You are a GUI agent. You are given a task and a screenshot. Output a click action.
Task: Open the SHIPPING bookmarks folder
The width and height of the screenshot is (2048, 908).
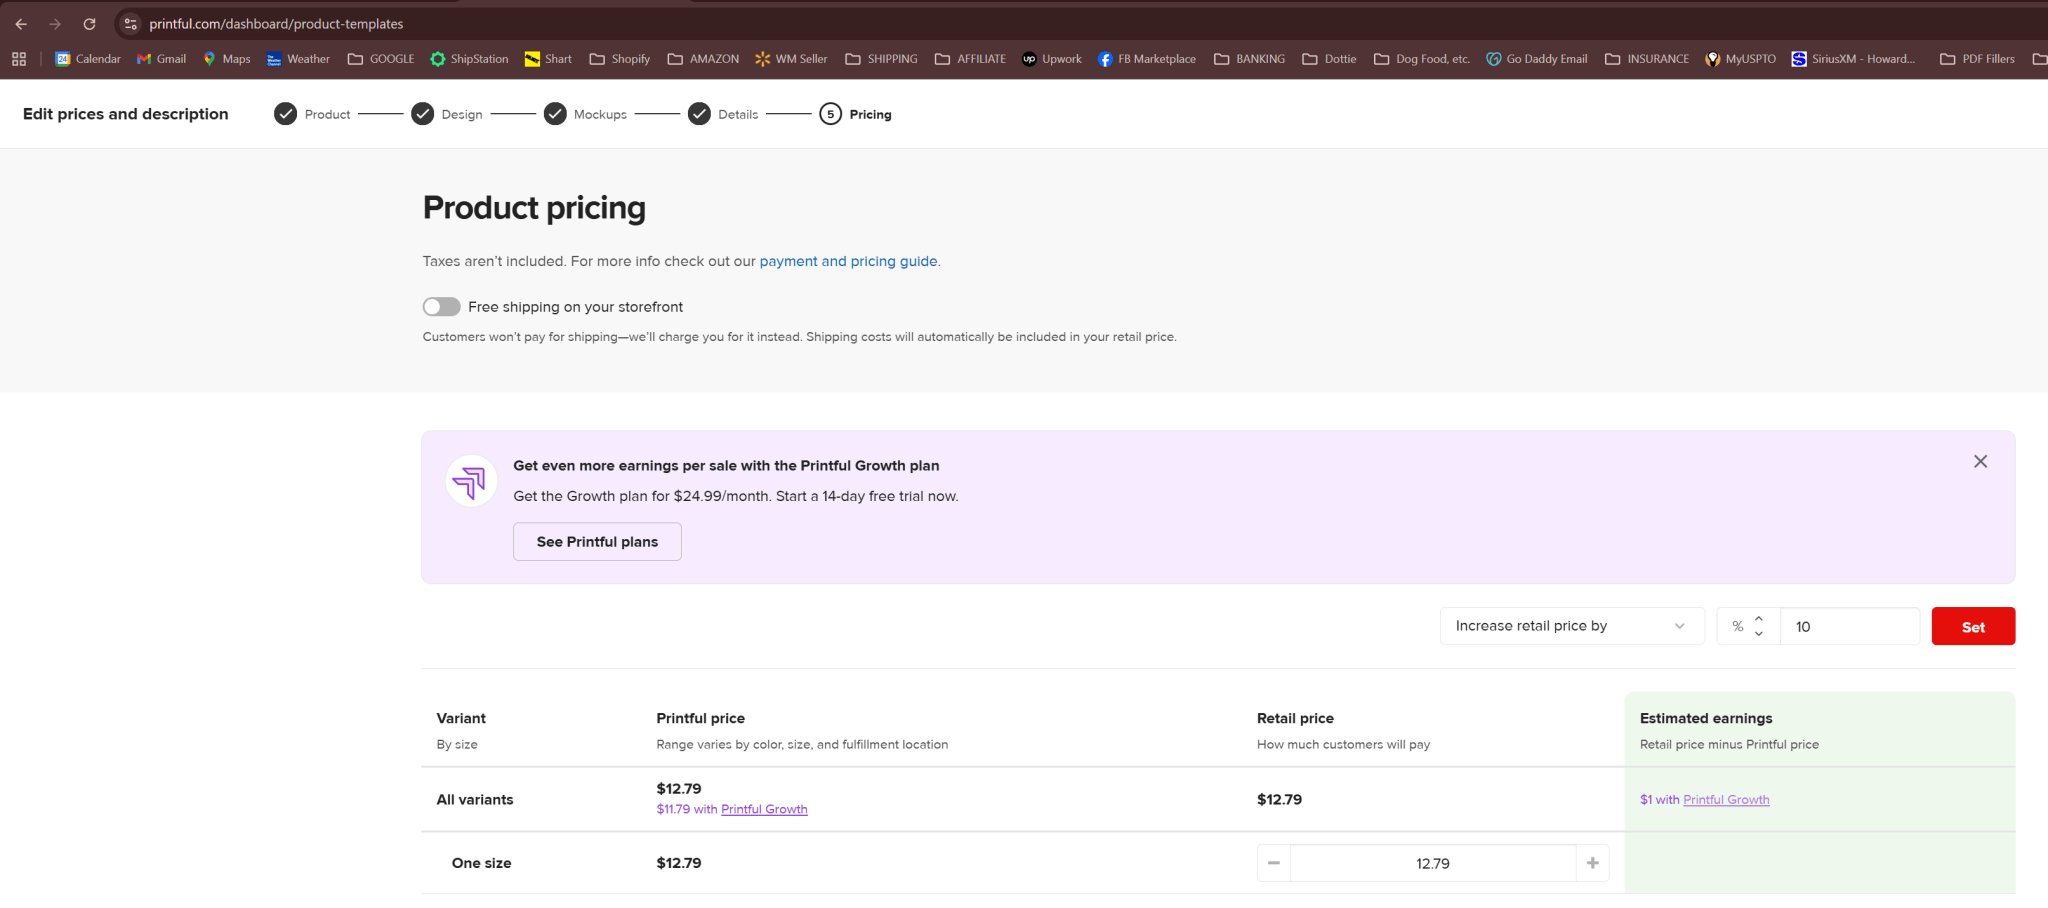[881, 59]
